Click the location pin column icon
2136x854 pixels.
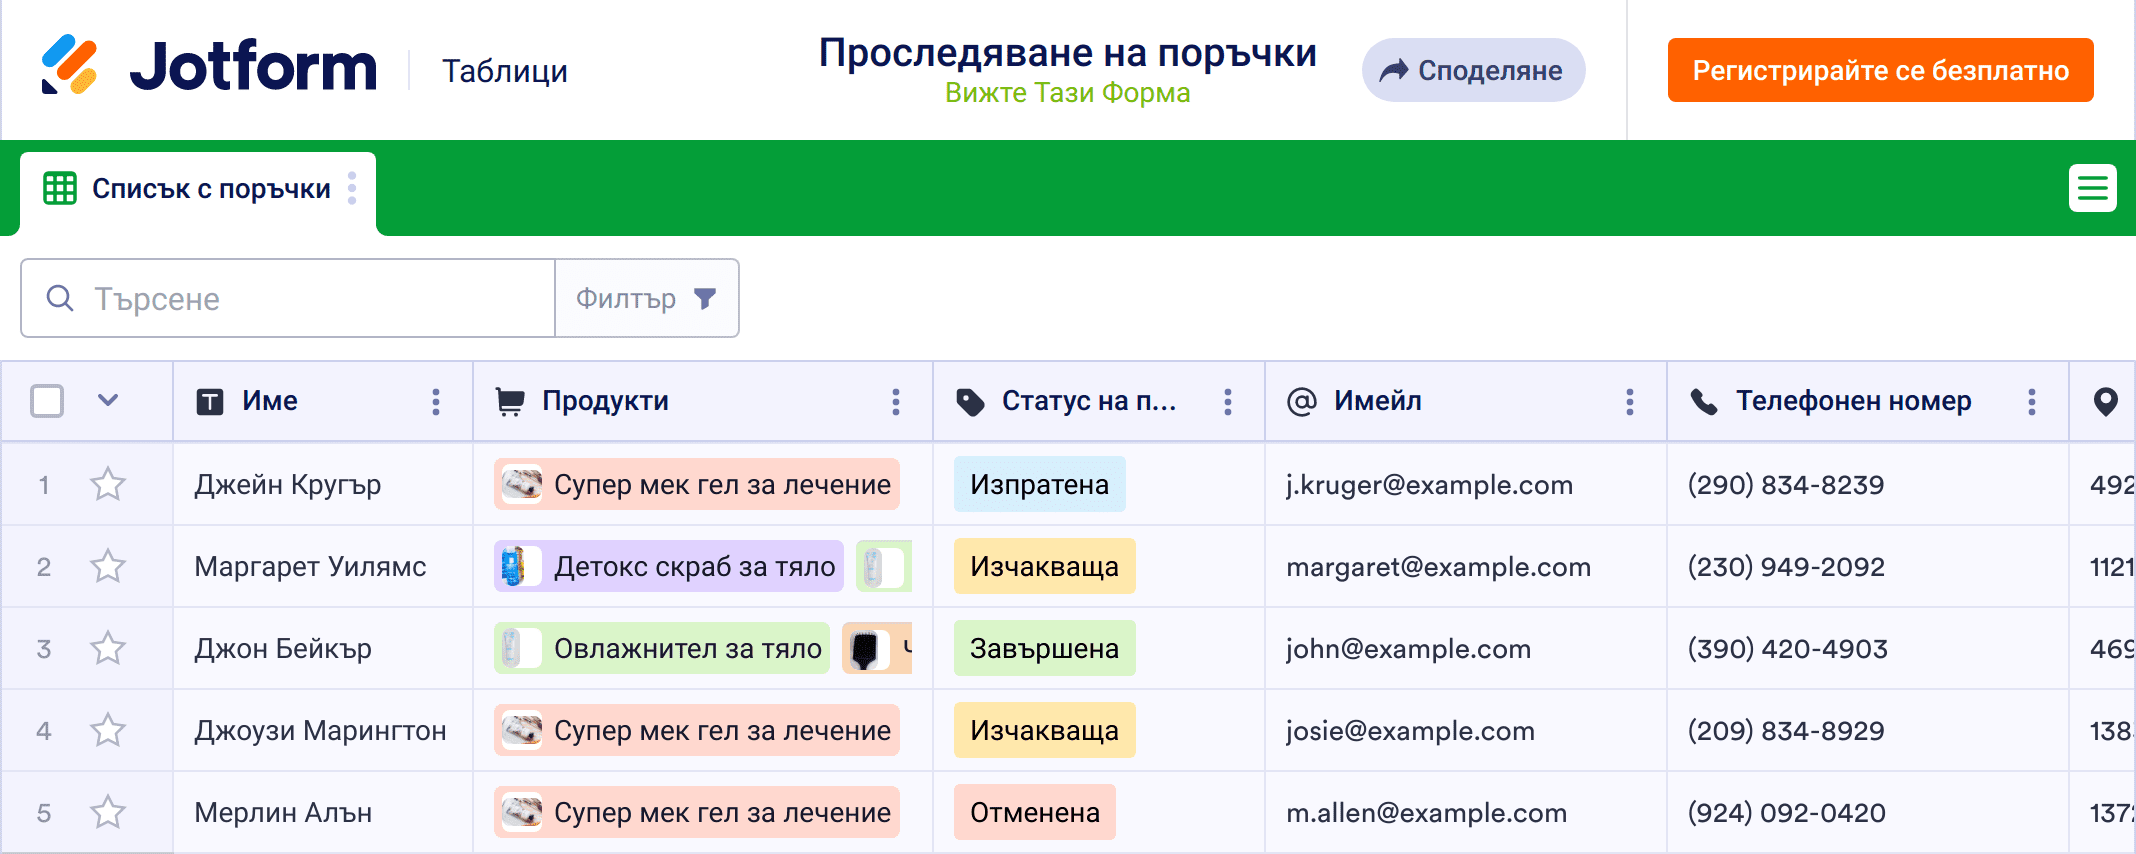pyautogui.click(x=2105, y=402)
